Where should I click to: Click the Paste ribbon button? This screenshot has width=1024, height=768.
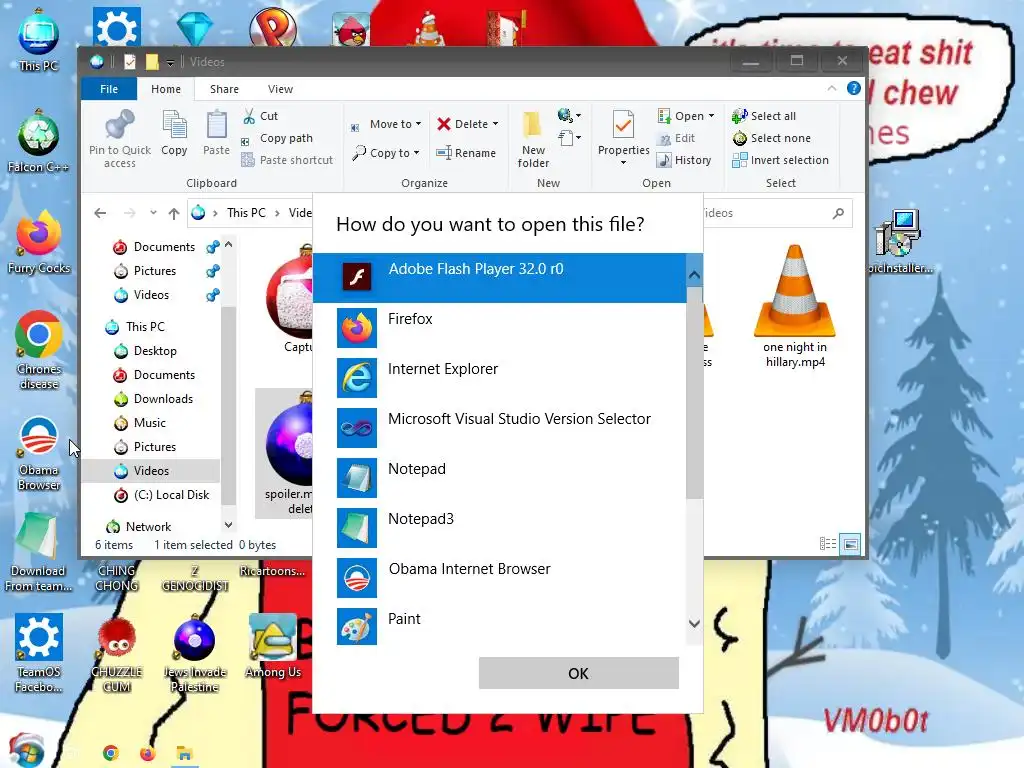pyautogui.click(x=216, y=133)
